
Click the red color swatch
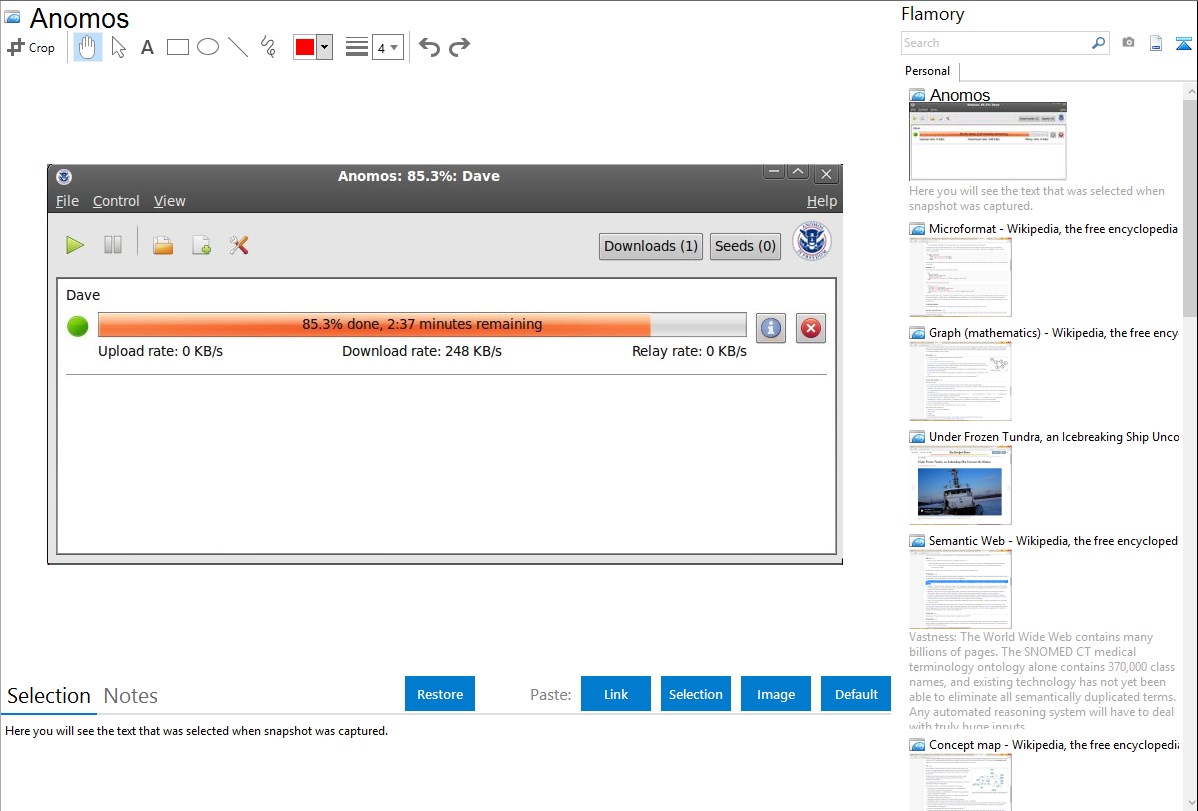pos(305,47)
